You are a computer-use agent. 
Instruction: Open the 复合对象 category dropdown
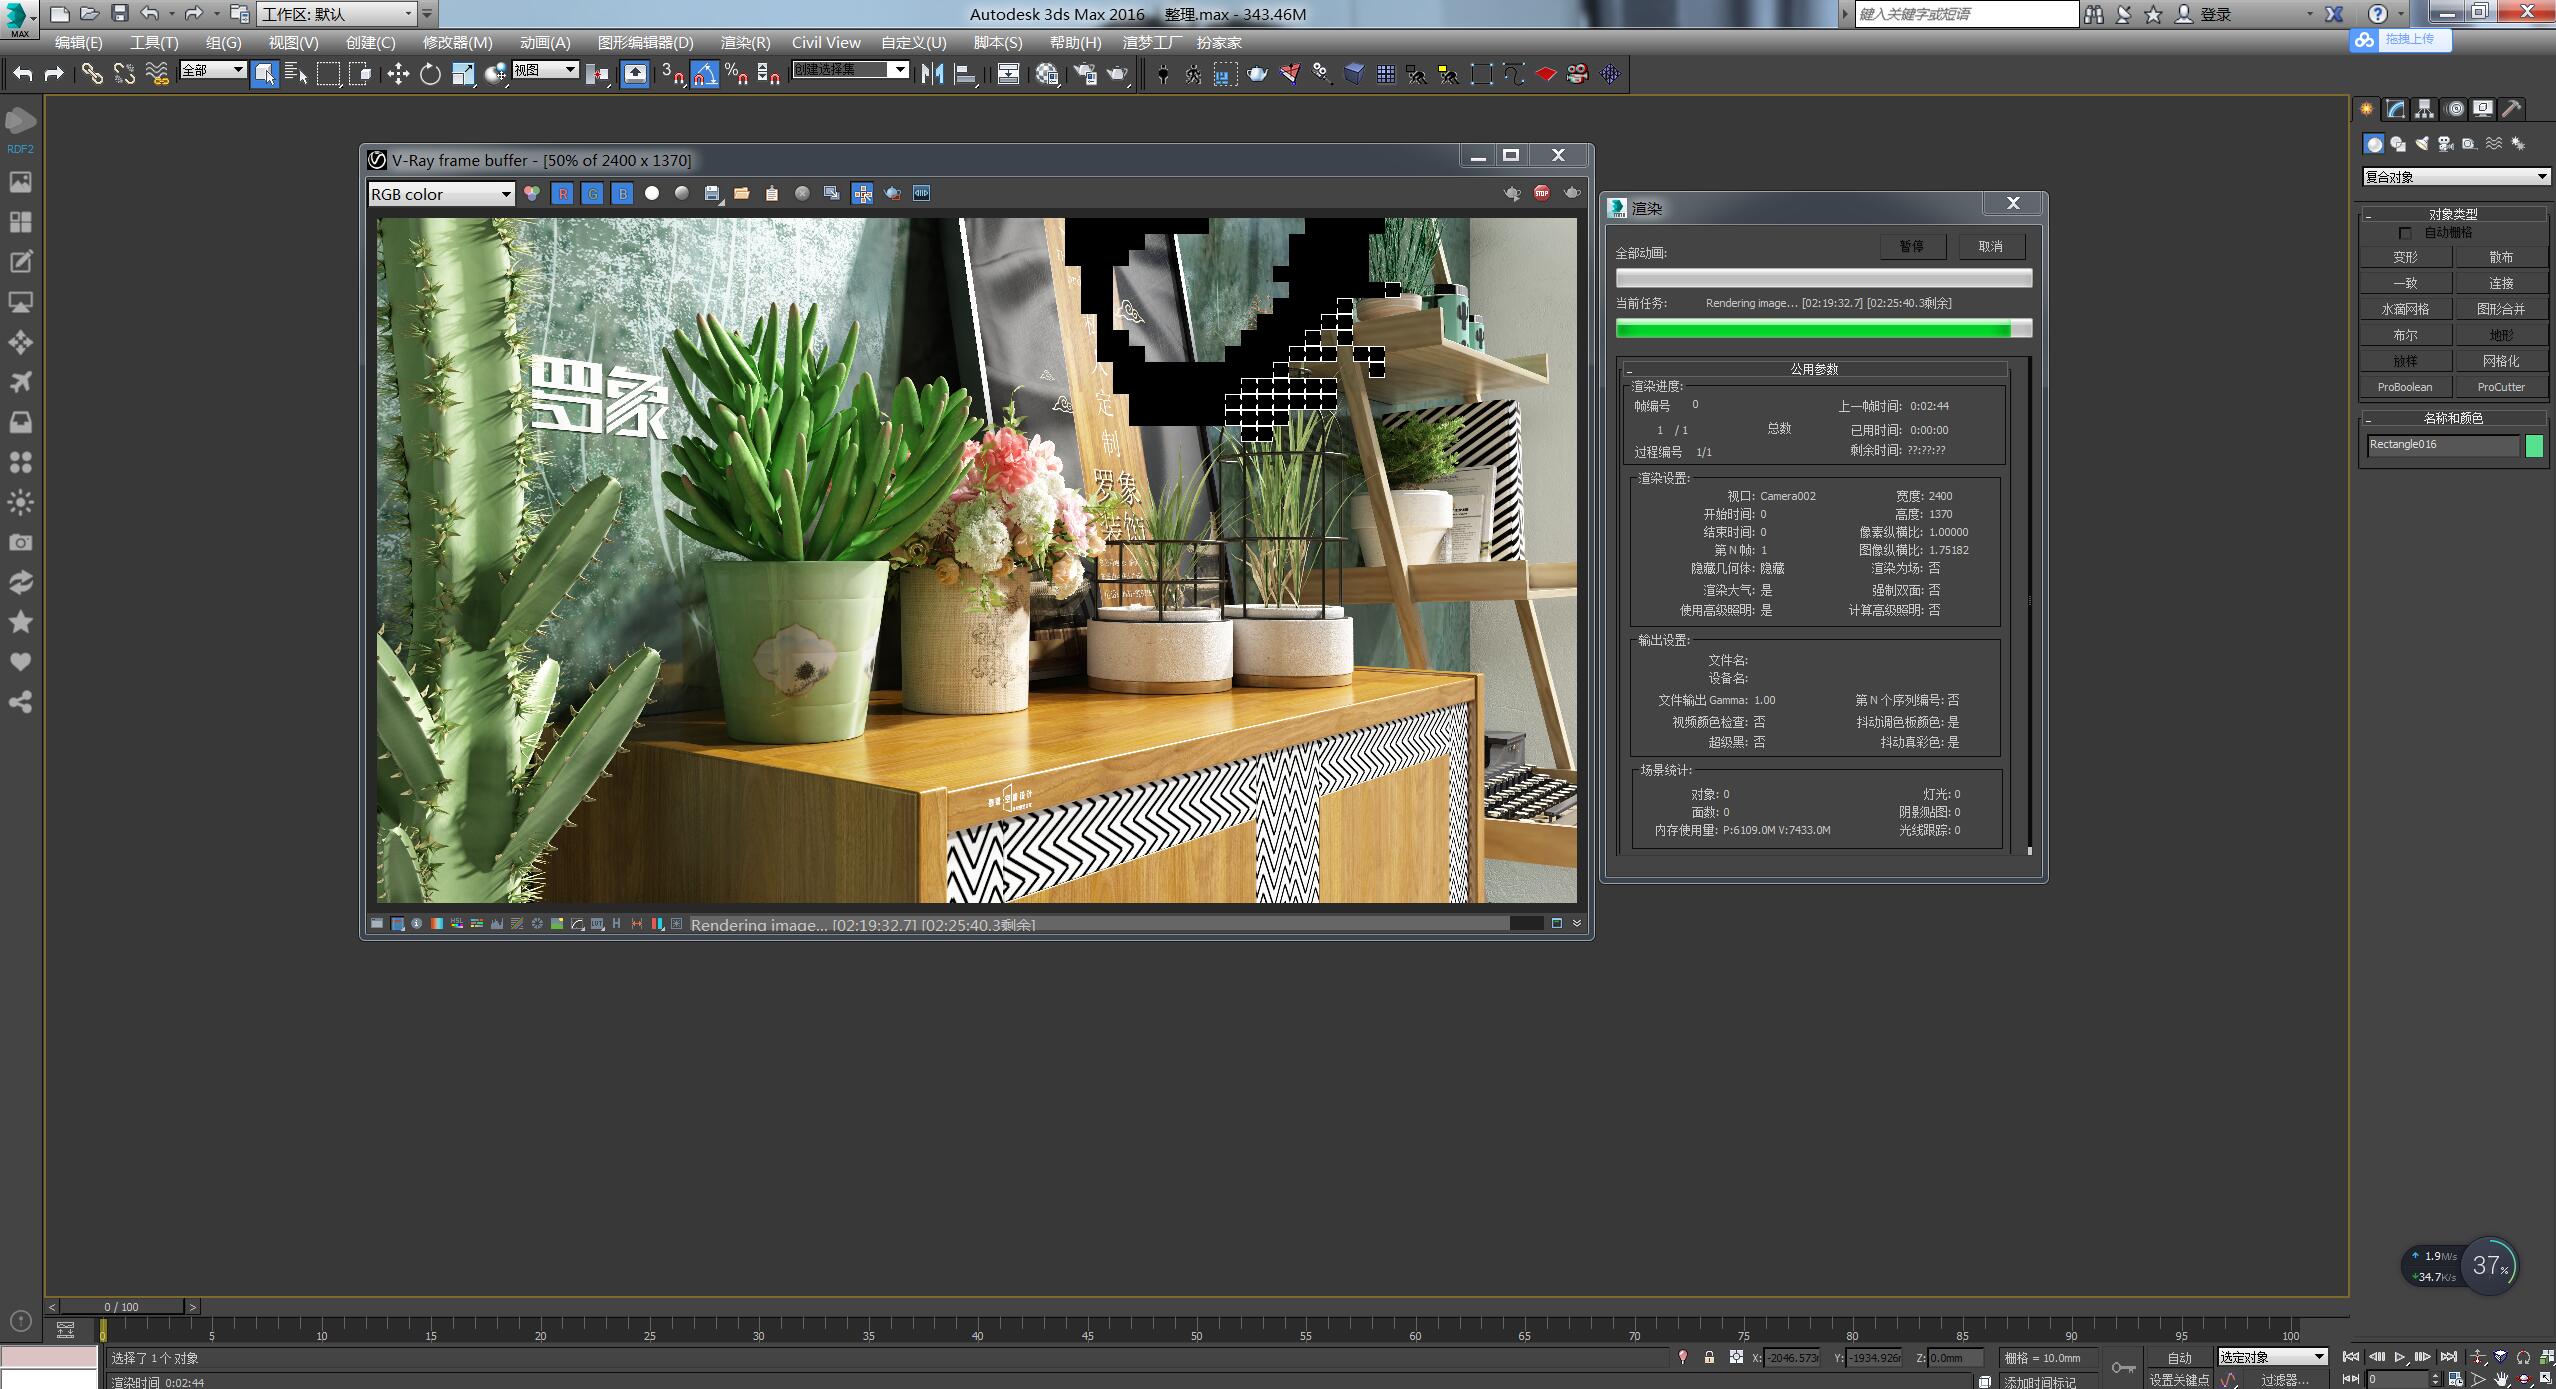coord(2455,177)
